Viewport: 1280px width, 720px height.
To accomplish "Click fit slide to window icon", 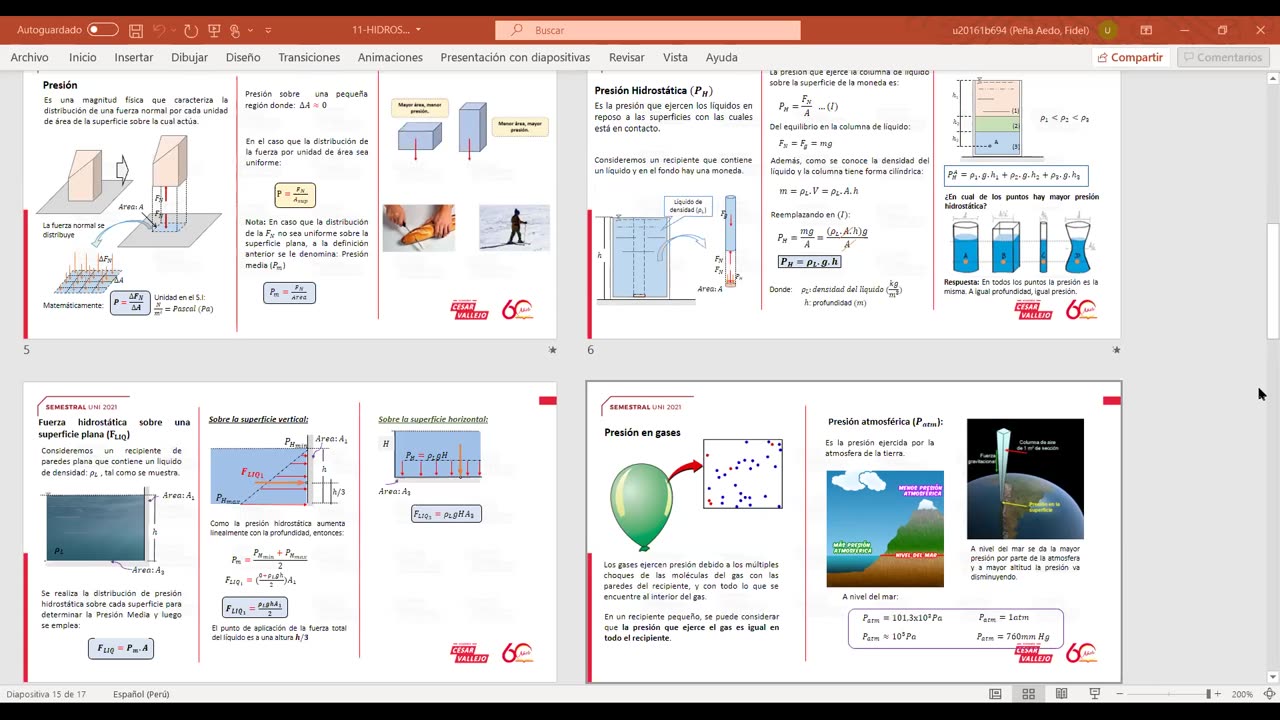I will [x=1268, y=694].
